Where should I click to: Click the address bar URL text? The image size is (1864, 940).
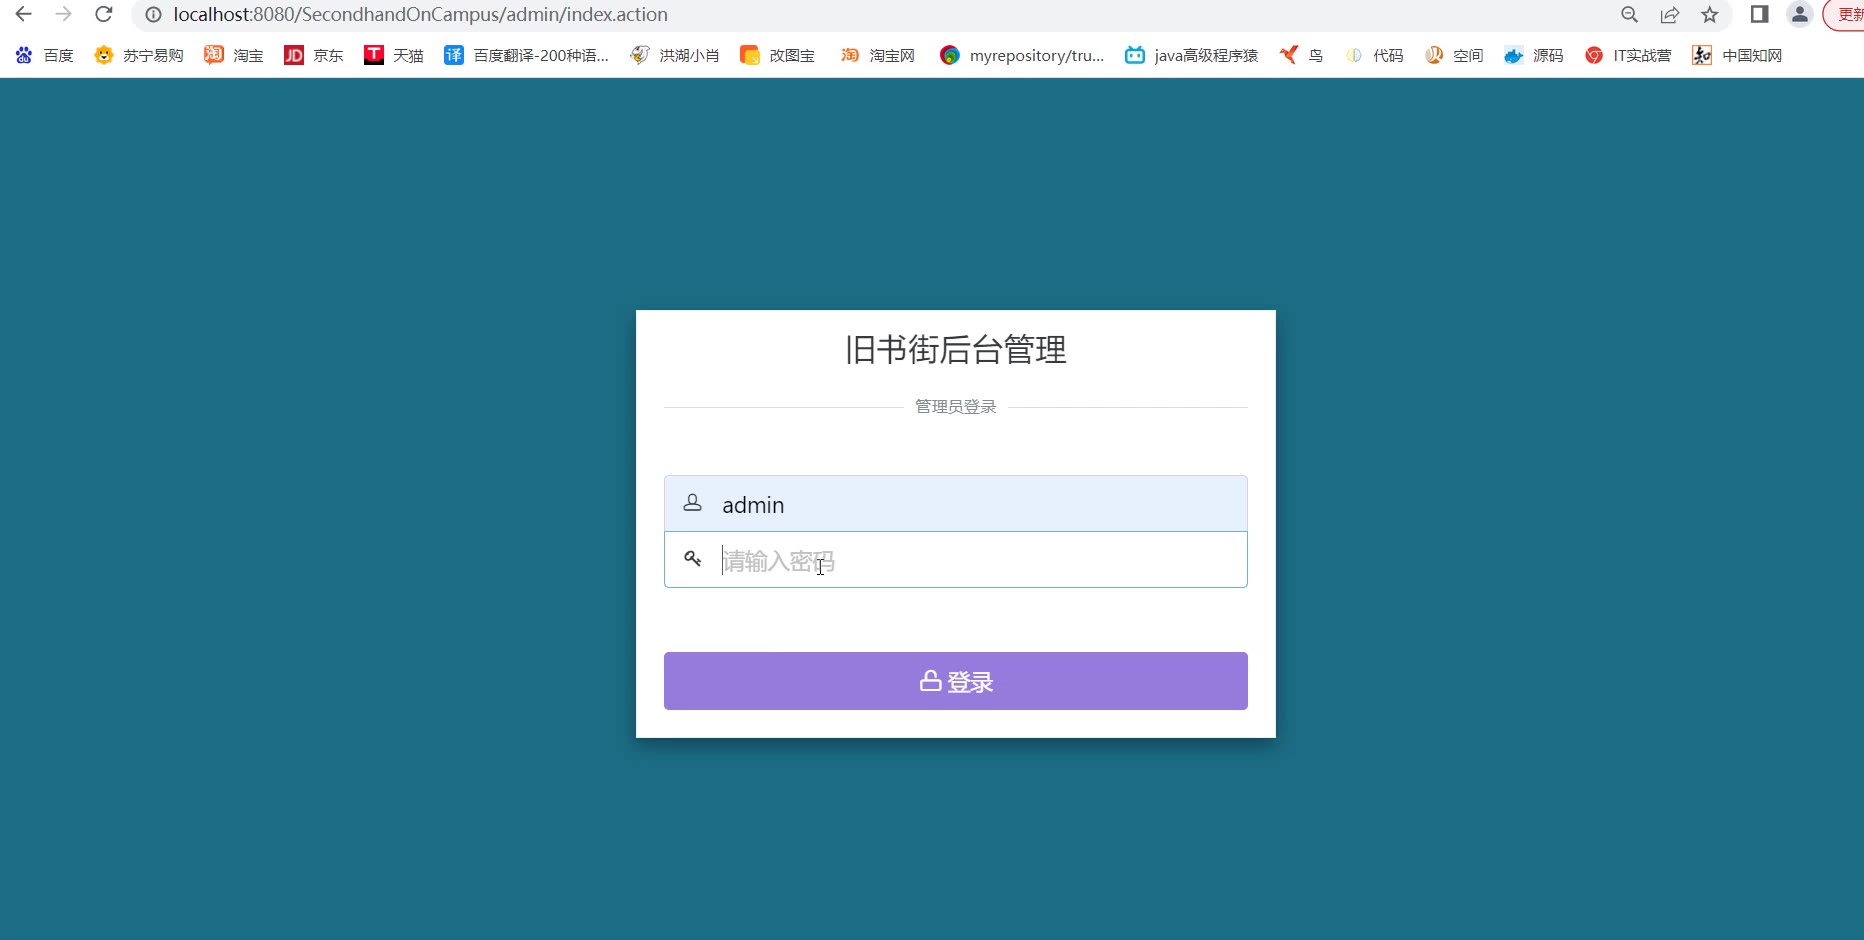click(x=420, y=15)
